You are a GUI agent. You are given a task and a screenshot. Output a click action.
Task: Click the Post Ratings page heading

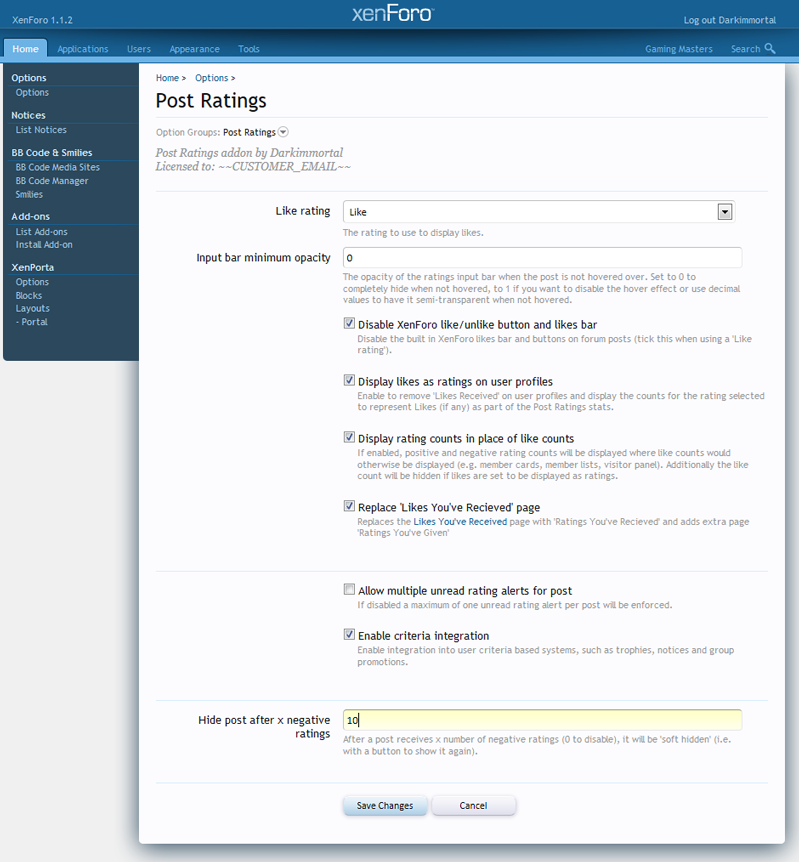[x=211, y=101]
